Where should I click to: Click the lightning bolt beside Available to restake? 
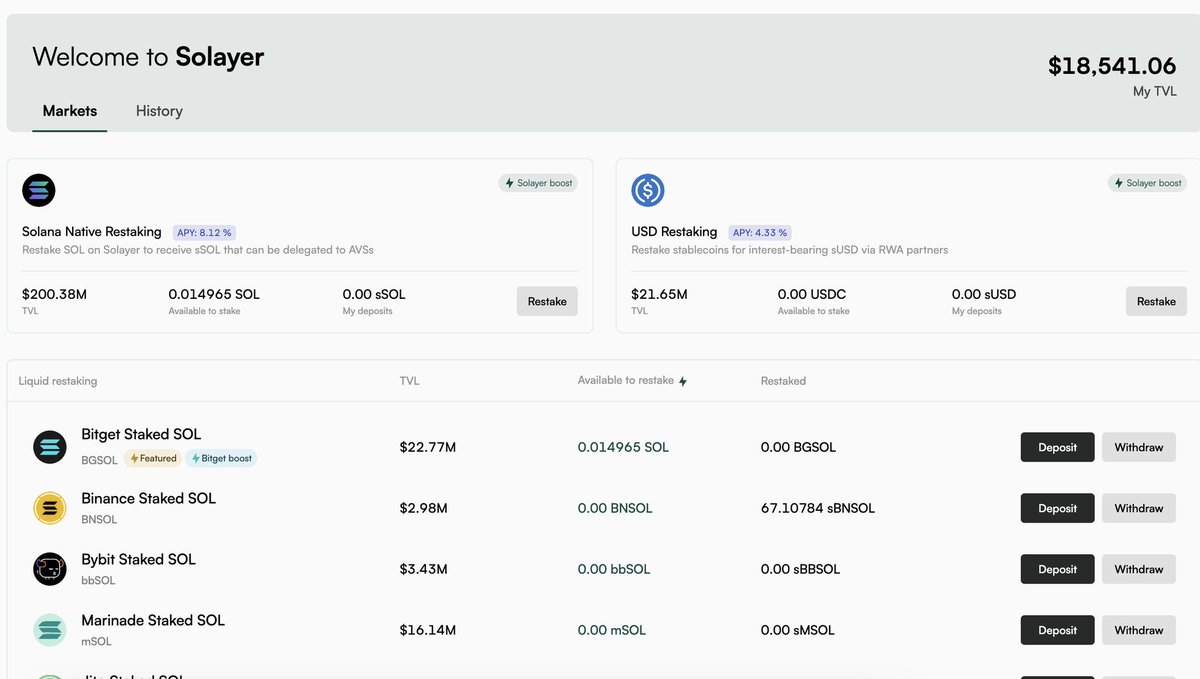pyautogui.click(x=683, y=381)
